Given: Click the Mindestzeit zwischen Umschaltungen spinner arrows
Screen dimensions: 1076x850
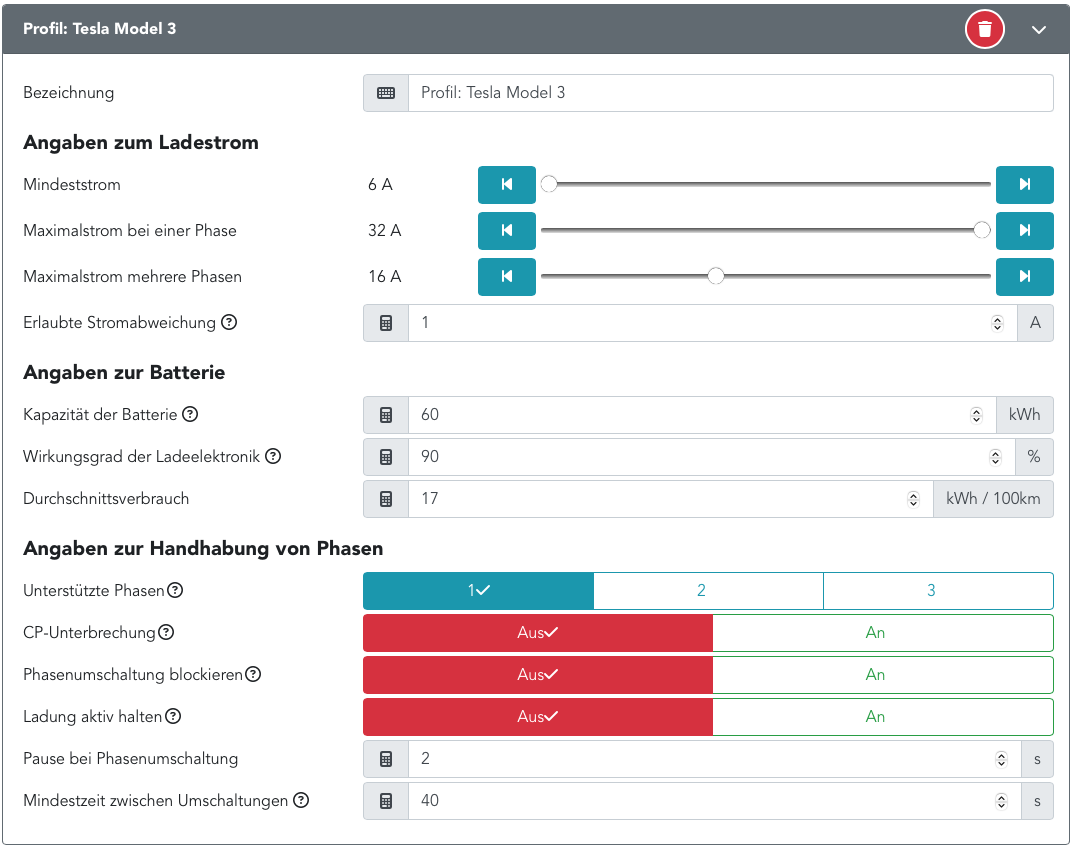Looking at the screenshot, I should (x=1001, y=801).
